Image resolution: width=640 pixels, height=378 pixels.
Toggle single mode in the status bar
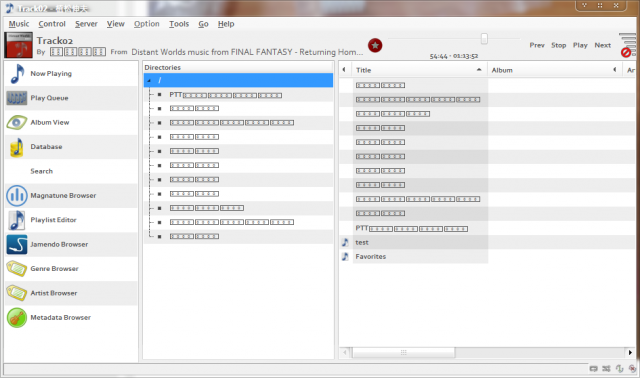[620, 369]
